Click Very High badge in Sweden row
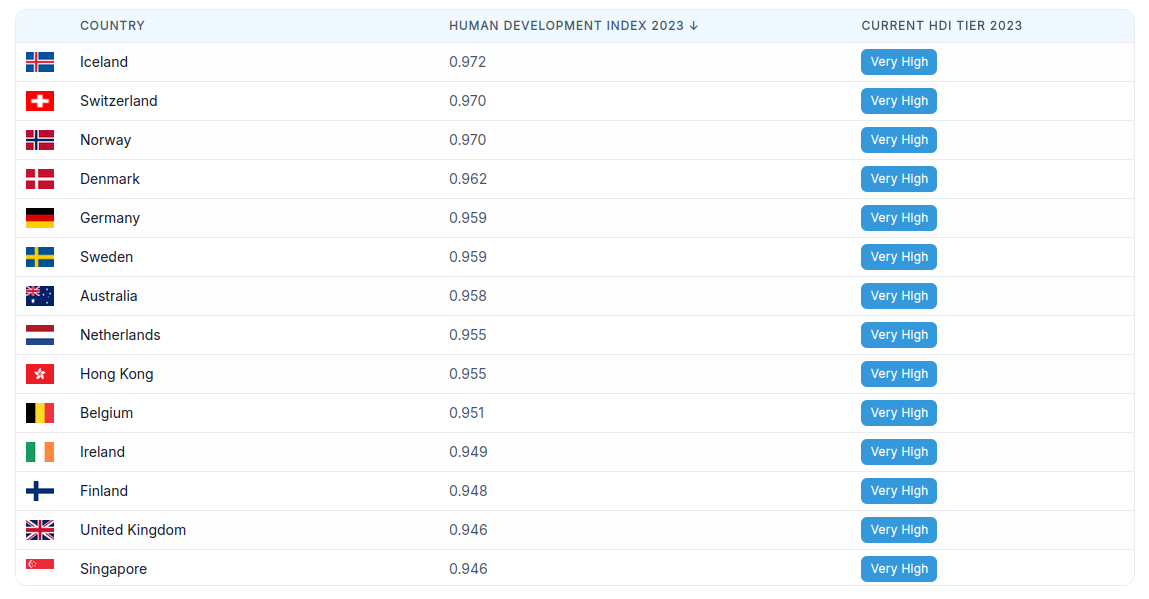 pos(898,257)
